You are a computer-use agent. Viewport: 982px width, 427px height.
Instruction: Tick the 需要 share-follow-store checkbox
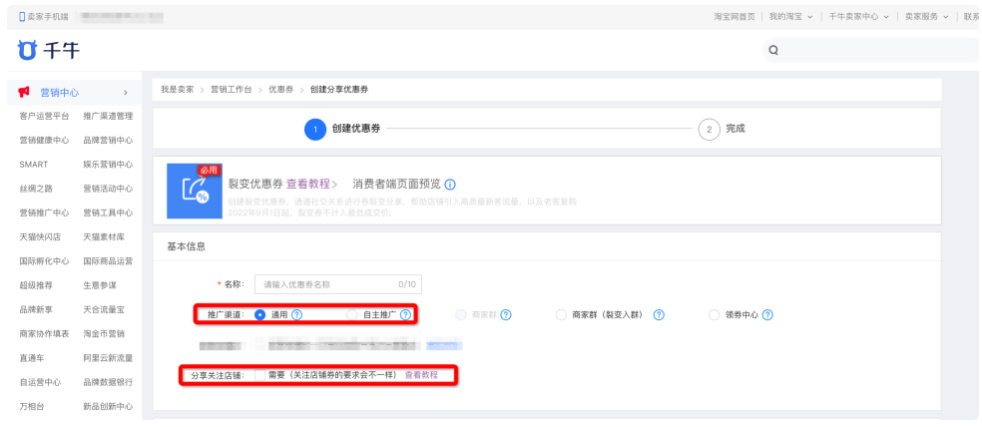[260, 375]
